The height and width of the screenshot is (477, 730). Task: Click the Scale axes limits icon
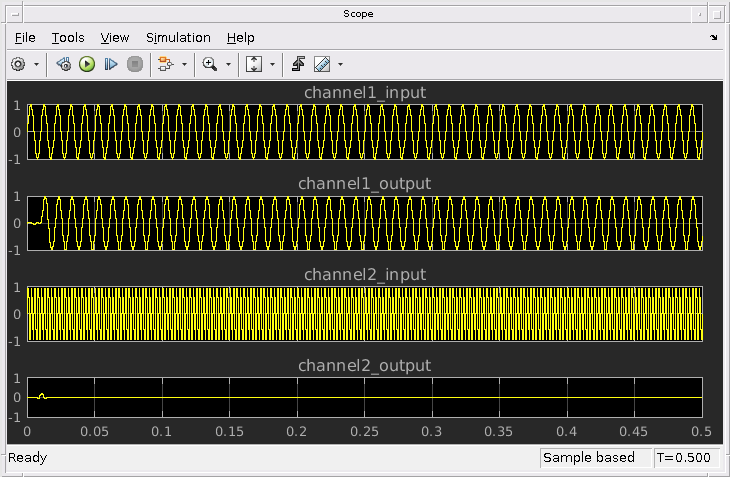(x=254, y=64)
